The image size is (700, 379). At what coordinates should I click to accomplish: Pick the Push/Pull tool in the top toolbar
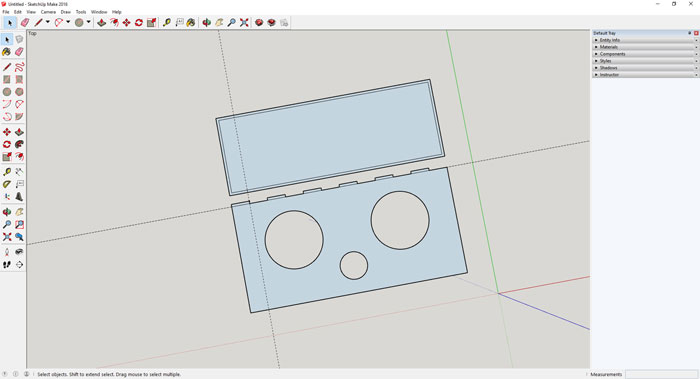click(x=102, y=22)
